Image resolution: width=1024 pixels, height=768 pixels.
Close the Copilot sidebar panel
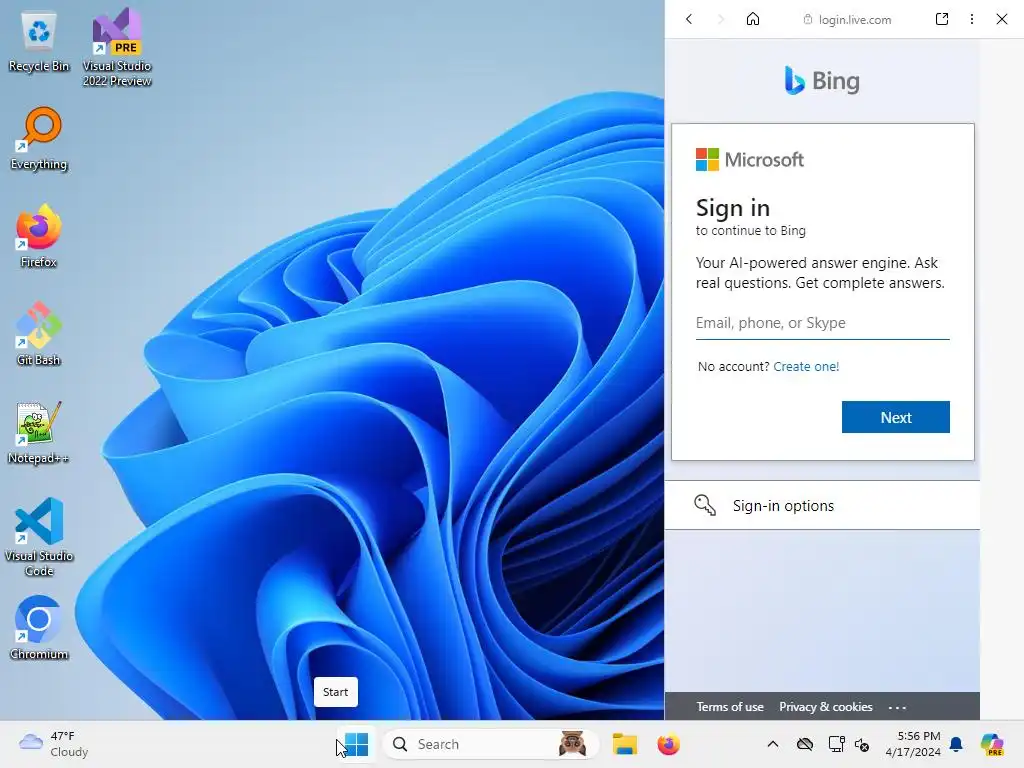click(x=1002, y=19)
